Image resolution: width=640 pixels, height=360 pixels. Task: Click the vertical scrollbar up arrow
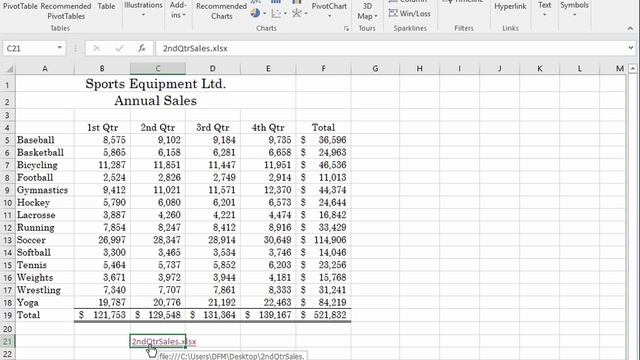coord(633,69)
